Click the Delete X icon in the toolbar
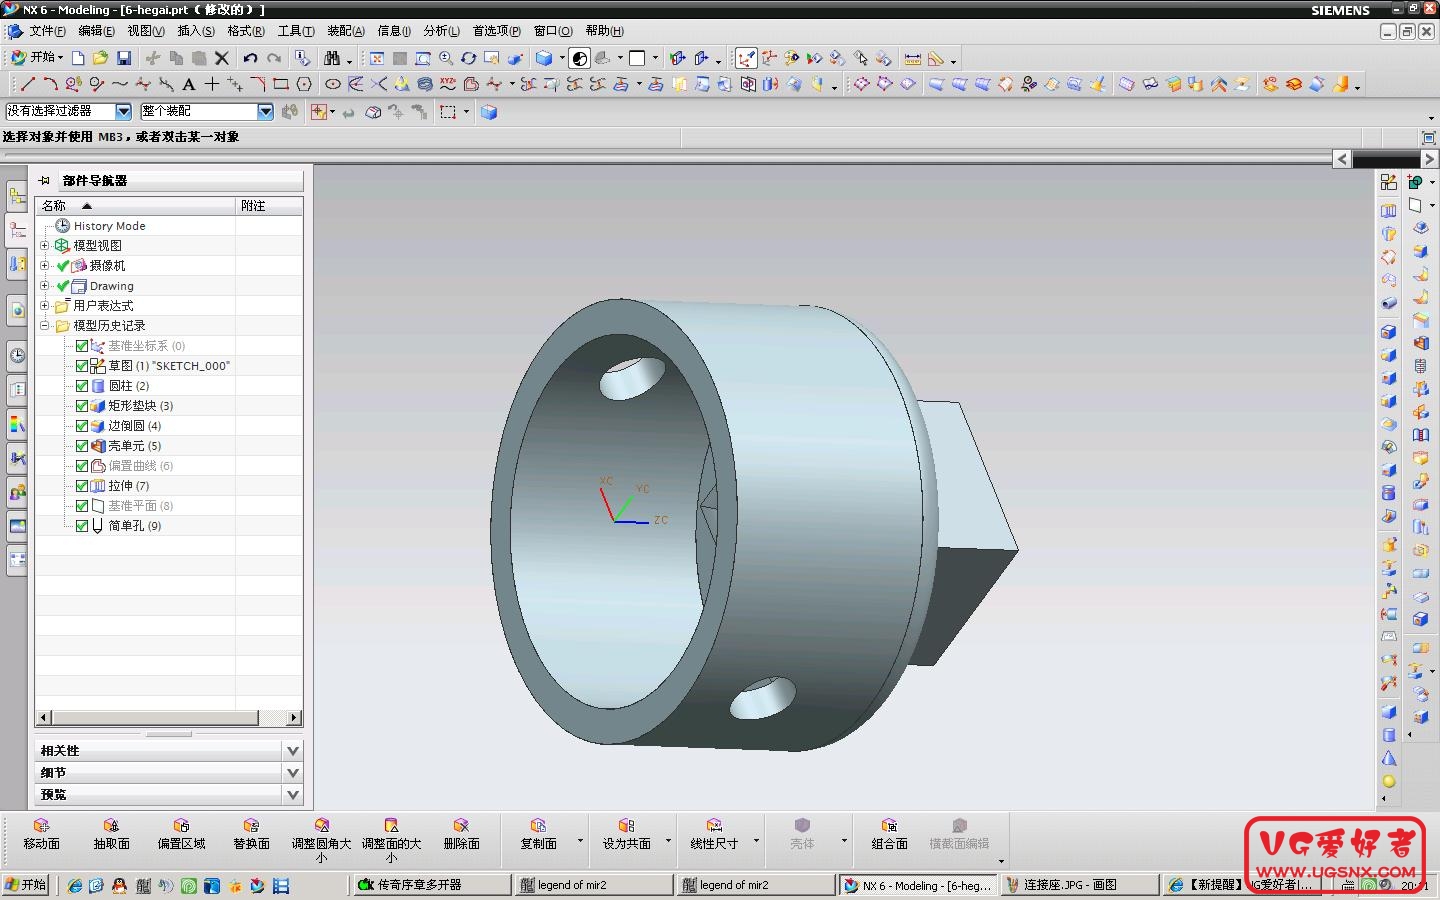The image size is (1440, 900). (x=222, y=58)
